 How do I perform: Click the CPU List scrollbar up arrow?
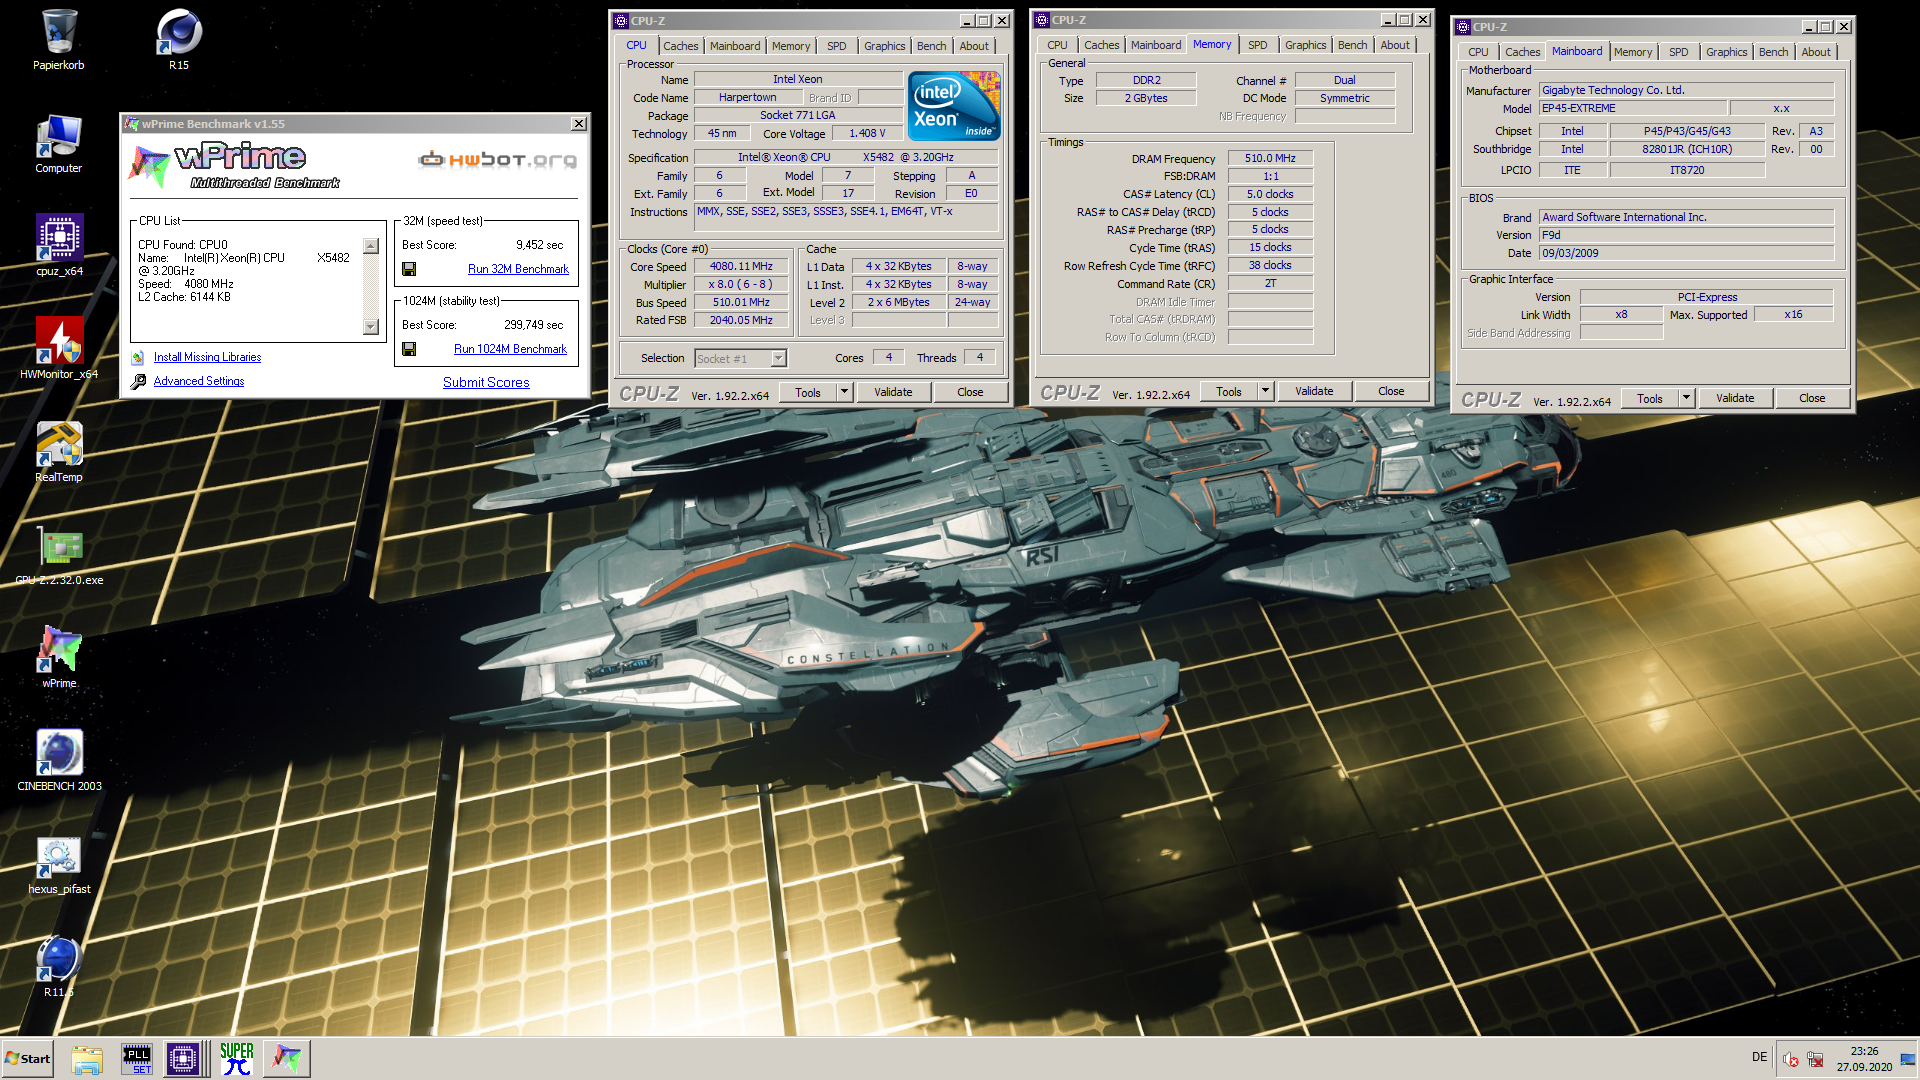pos(371,246)
